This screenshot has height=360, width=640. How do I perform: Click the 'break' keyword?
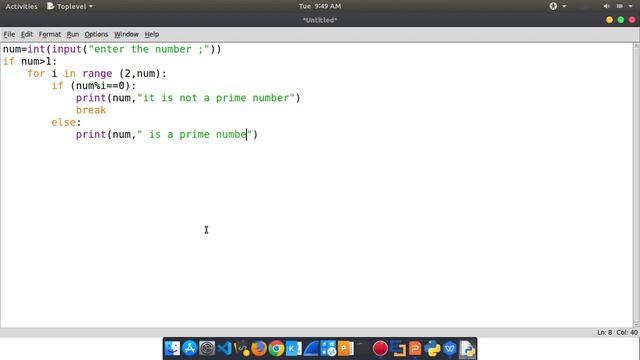click(91, 110)
